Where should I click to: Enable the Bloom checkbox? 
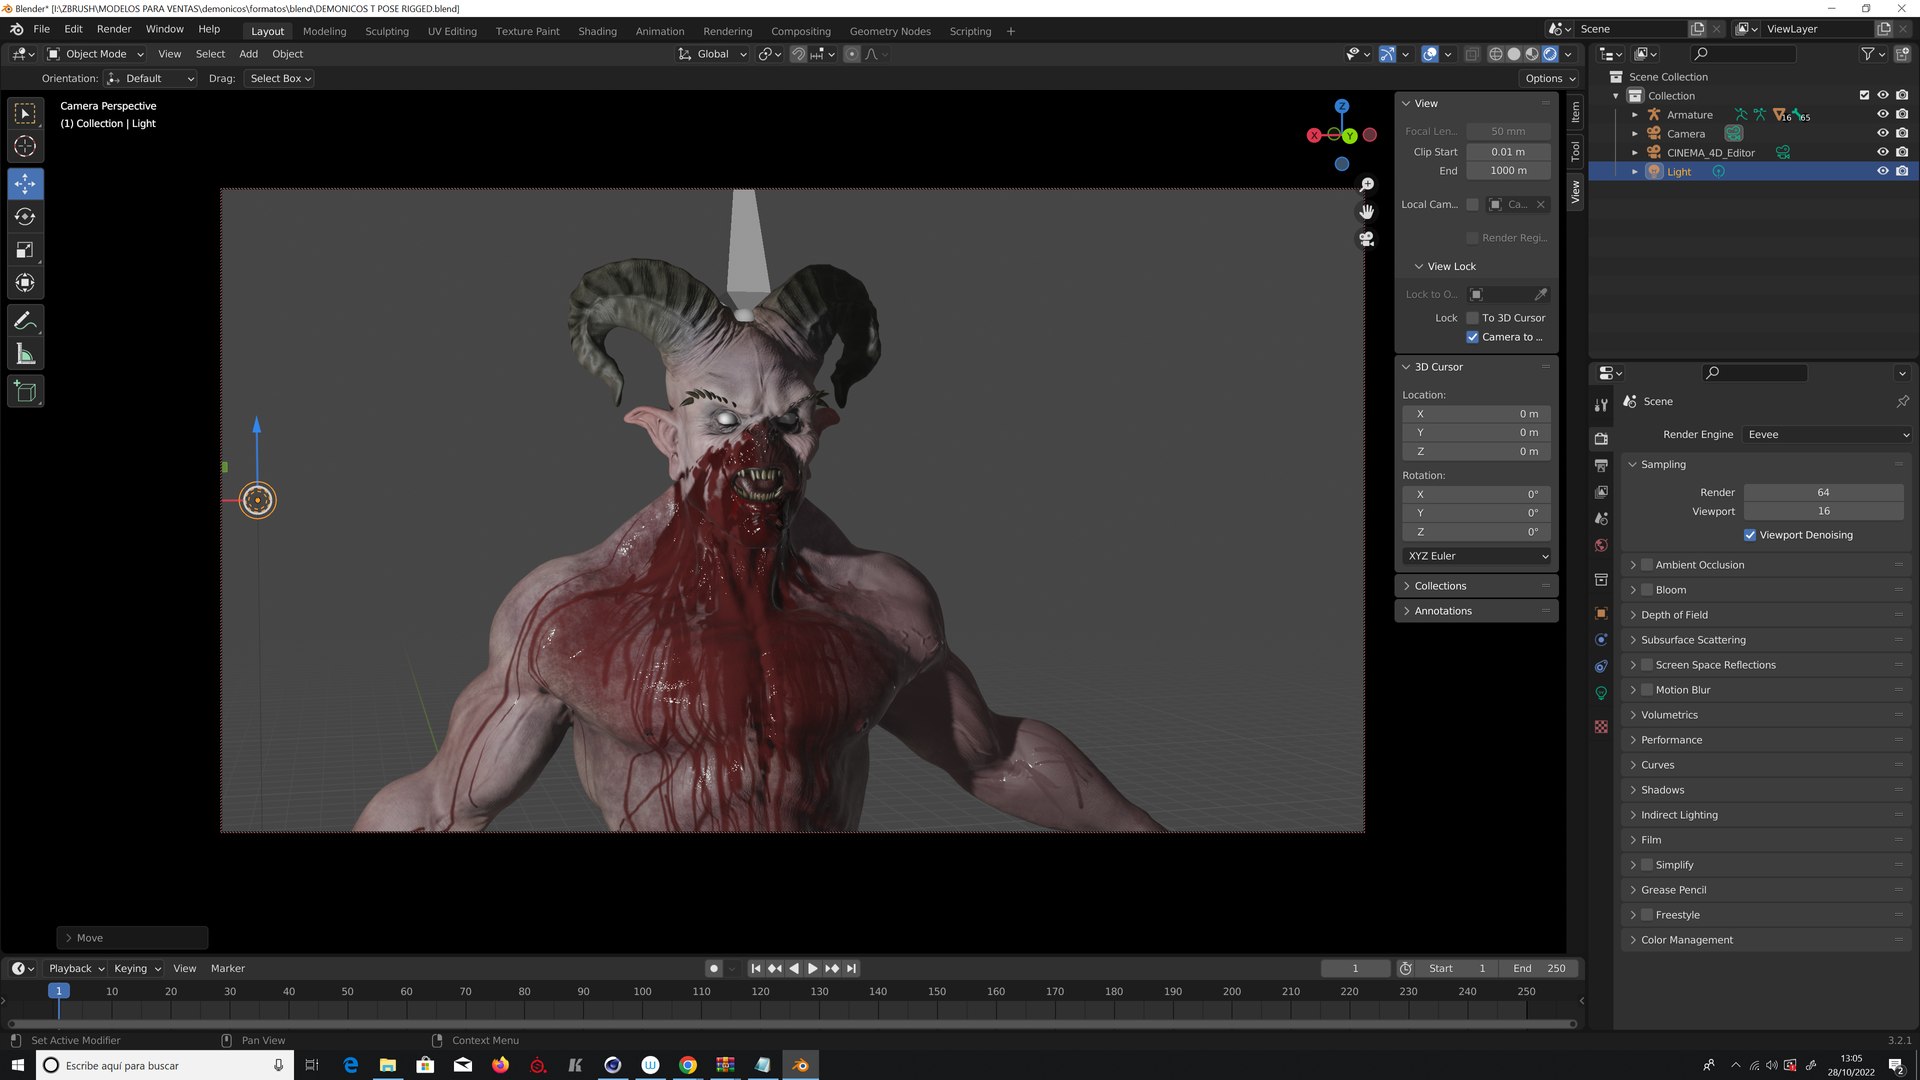[1647, 590]
